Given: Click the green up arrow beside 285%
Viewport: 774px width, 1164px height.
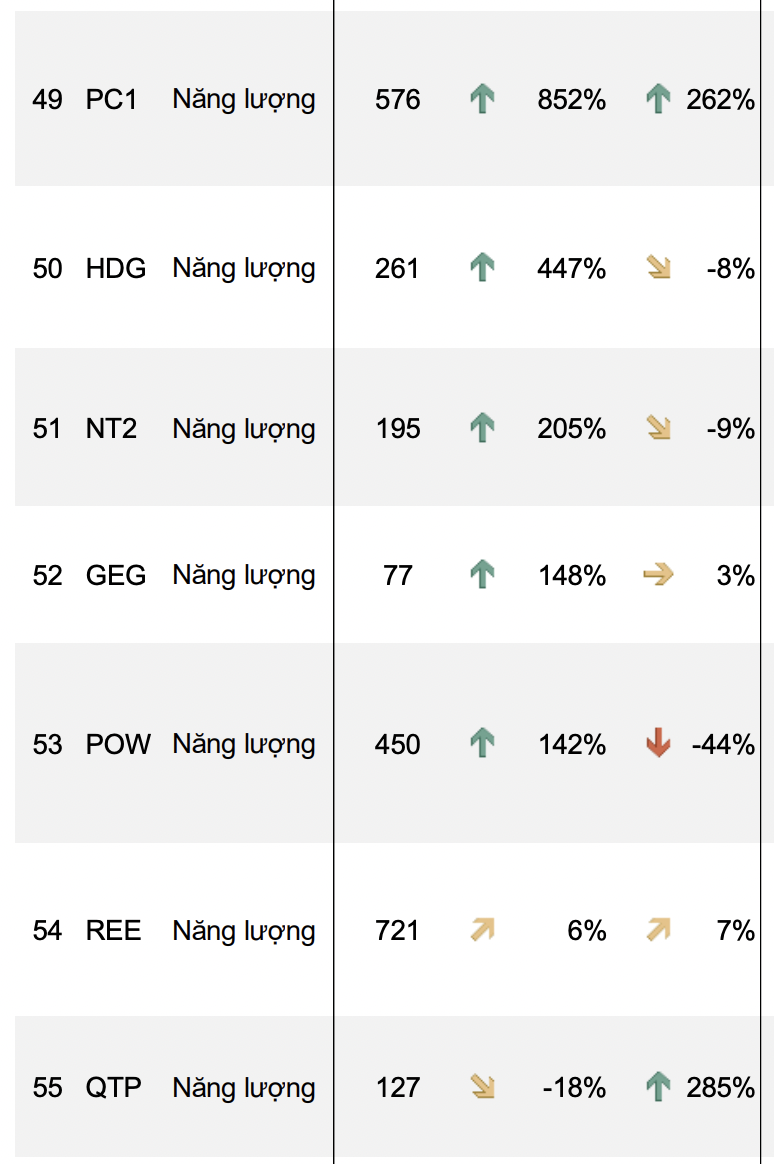Looking at the screenshot, I should tap(658, 1087).
